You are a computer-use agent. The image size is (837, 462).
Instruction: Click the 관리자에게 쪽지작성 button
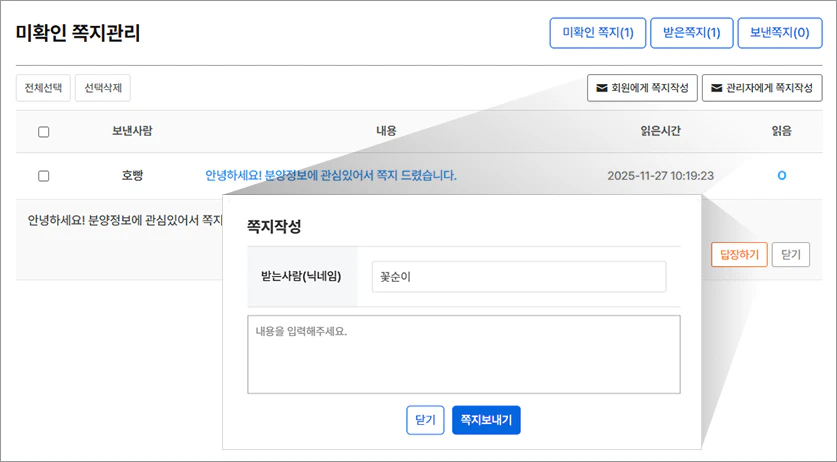point(762,88)
